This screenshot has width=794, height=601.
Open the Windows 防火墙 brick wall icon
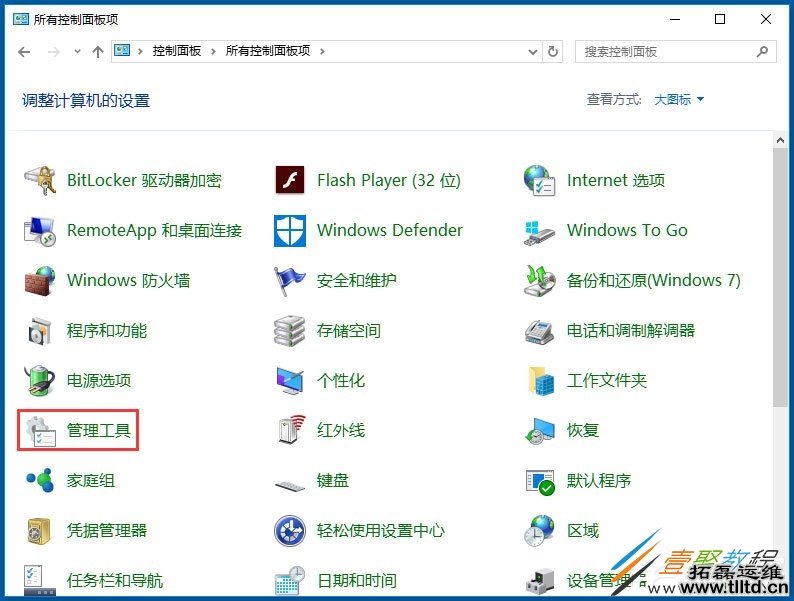point(39,281)
